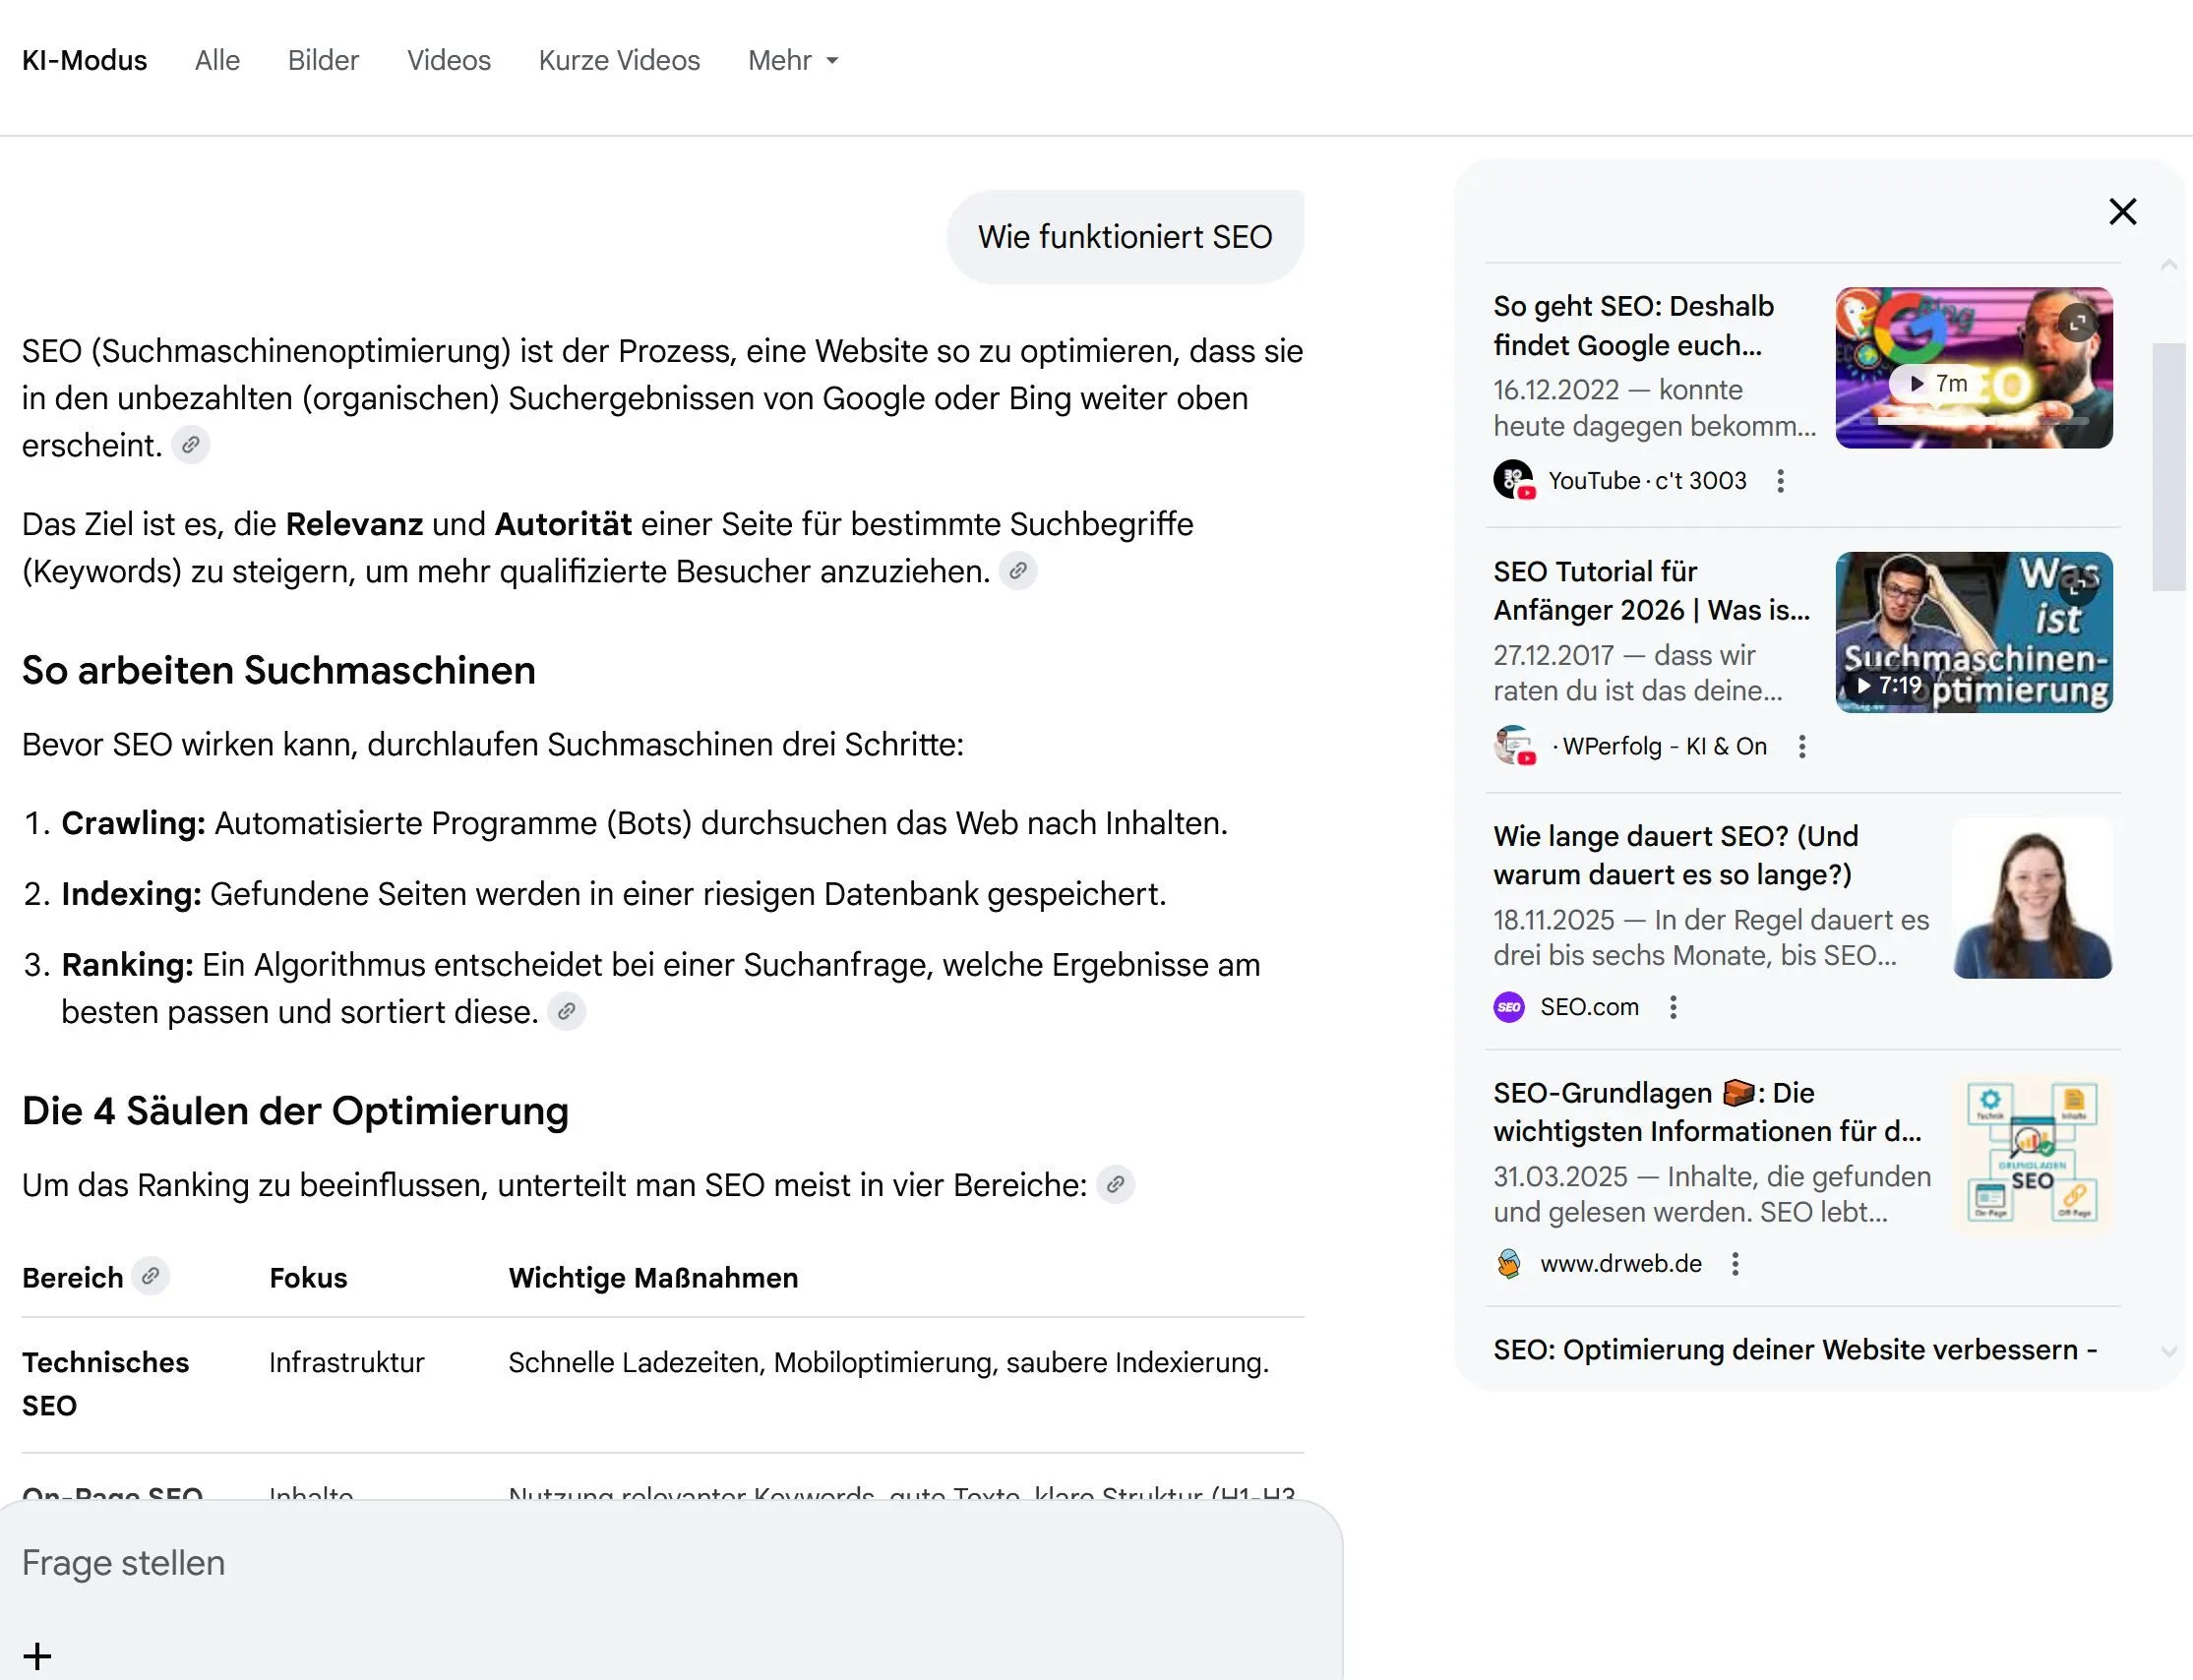Open three-dot menu for WPerfolg result
This screenshot has width=2193, height=1680.
coord(1802,747)
